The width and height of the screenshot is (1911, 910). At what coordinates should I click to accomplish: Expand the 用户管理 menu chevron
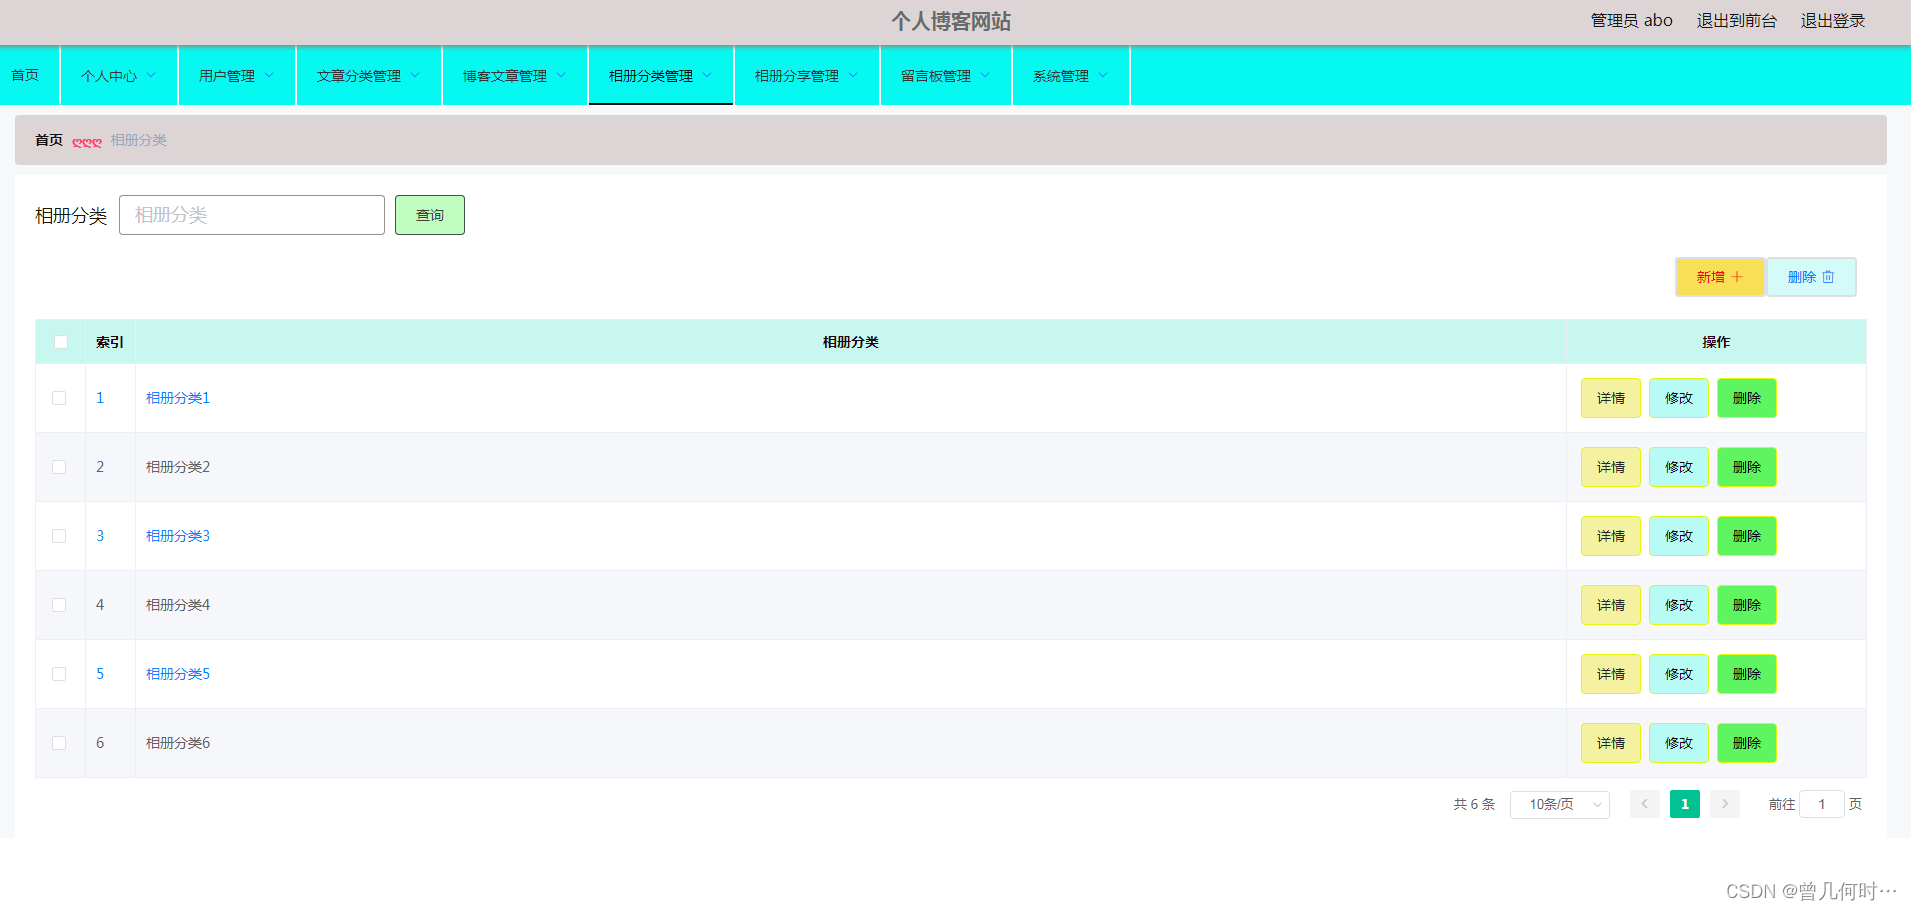coord(269,75)
